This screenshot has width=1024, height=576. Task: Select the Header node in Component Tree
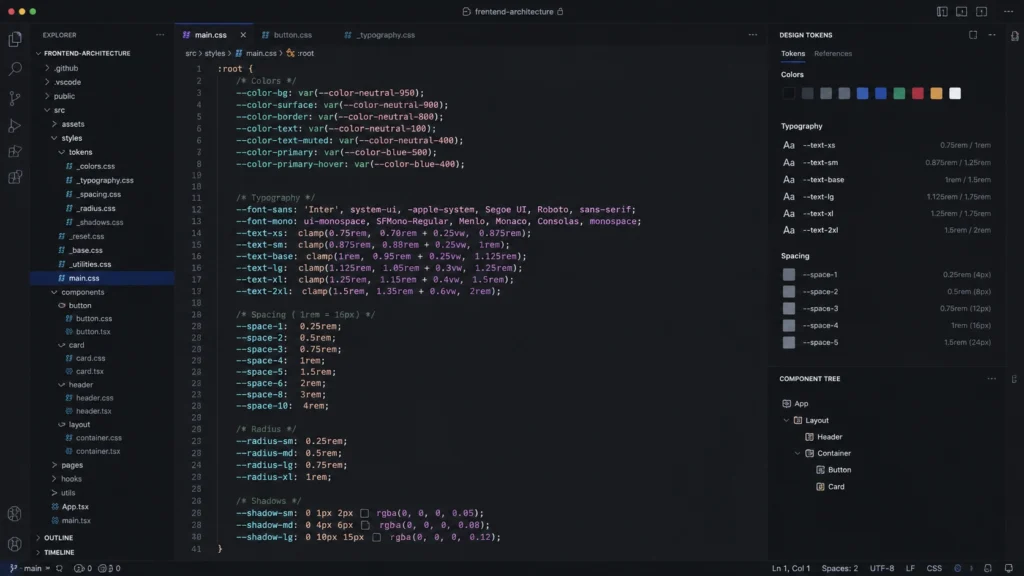tap(829, 437)
